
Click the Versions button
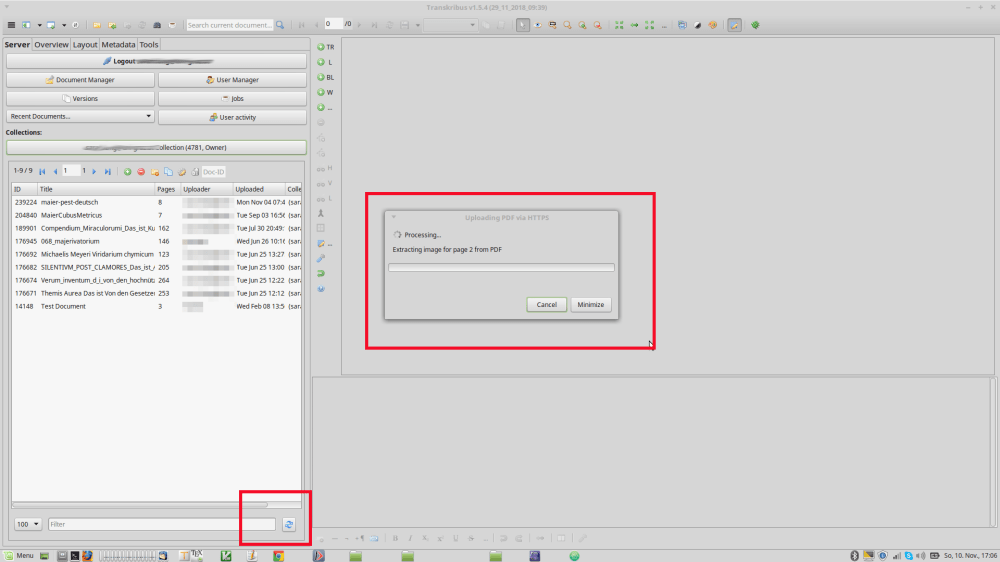point(80,99)
